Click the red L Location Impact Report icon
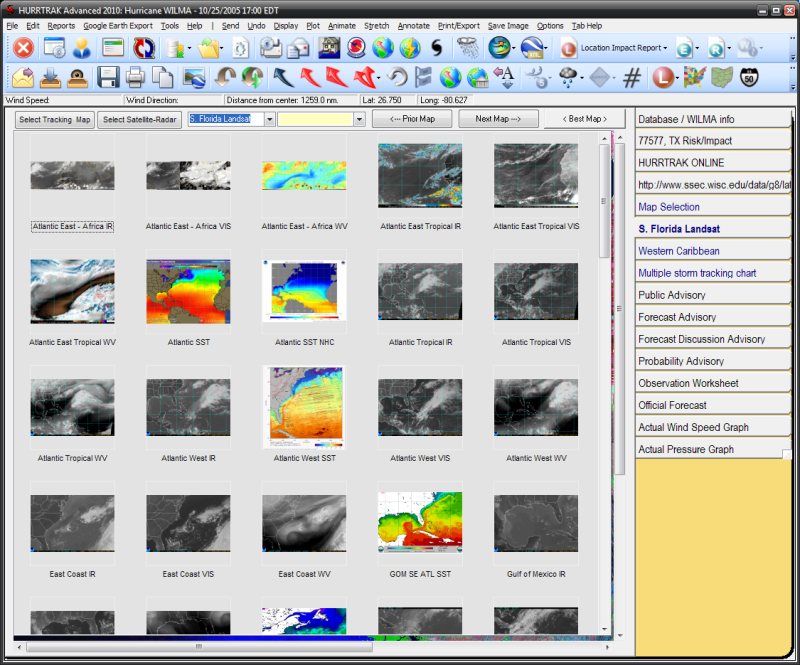The image size is (800, 665). coord(568,48)
